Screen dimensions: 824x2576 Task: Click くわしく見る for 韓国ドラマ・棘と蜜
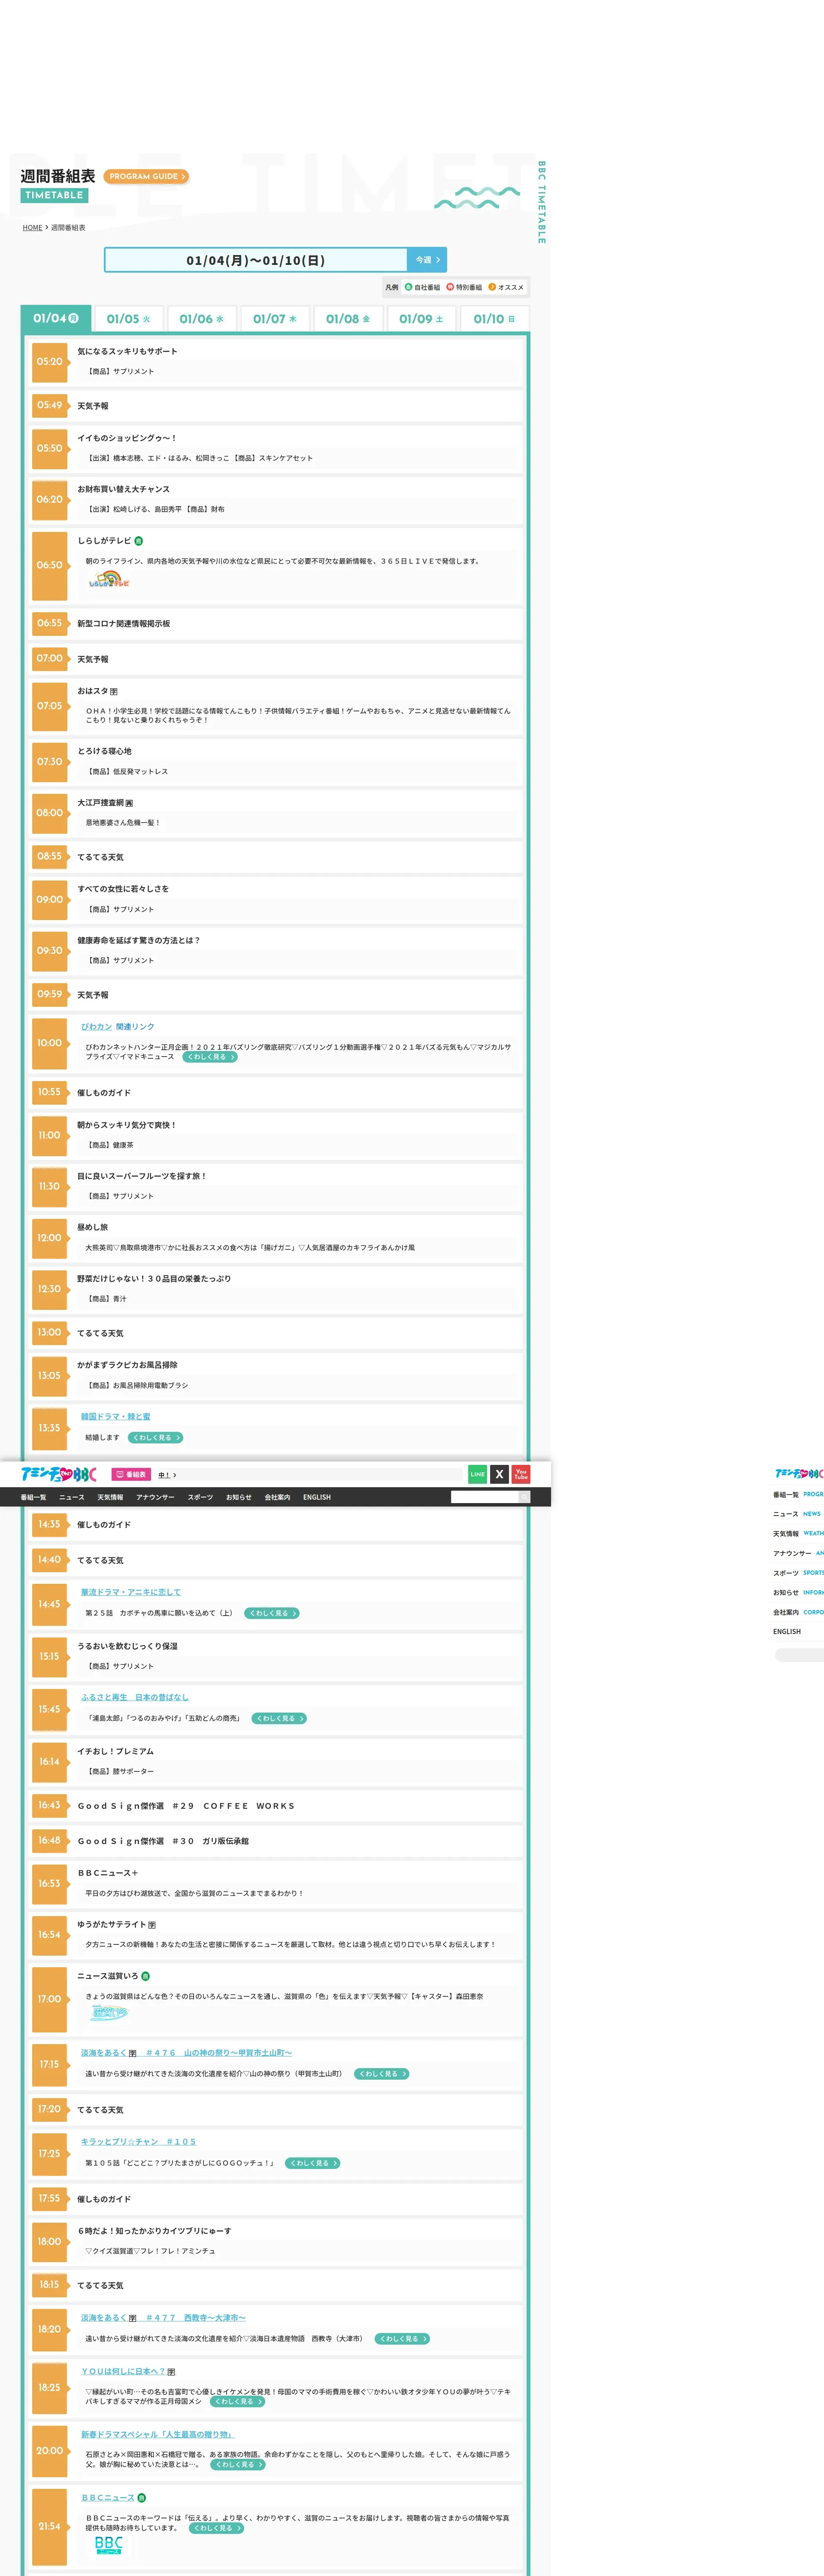[155, 1437]
